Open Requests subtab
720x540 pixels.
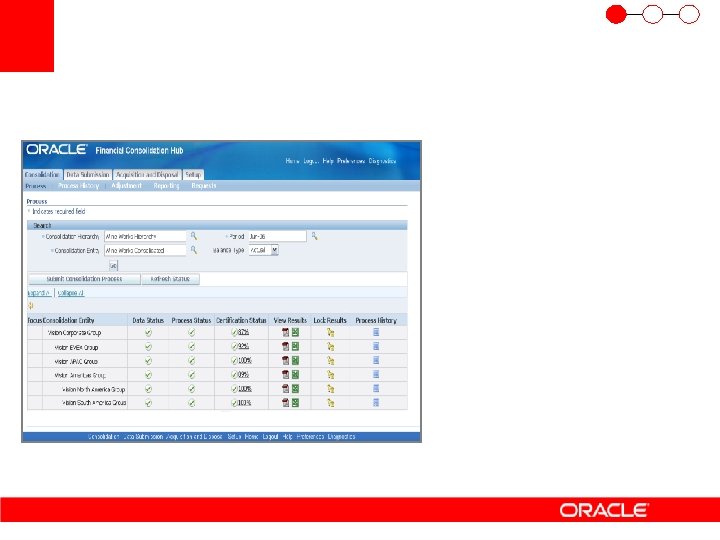204,186
